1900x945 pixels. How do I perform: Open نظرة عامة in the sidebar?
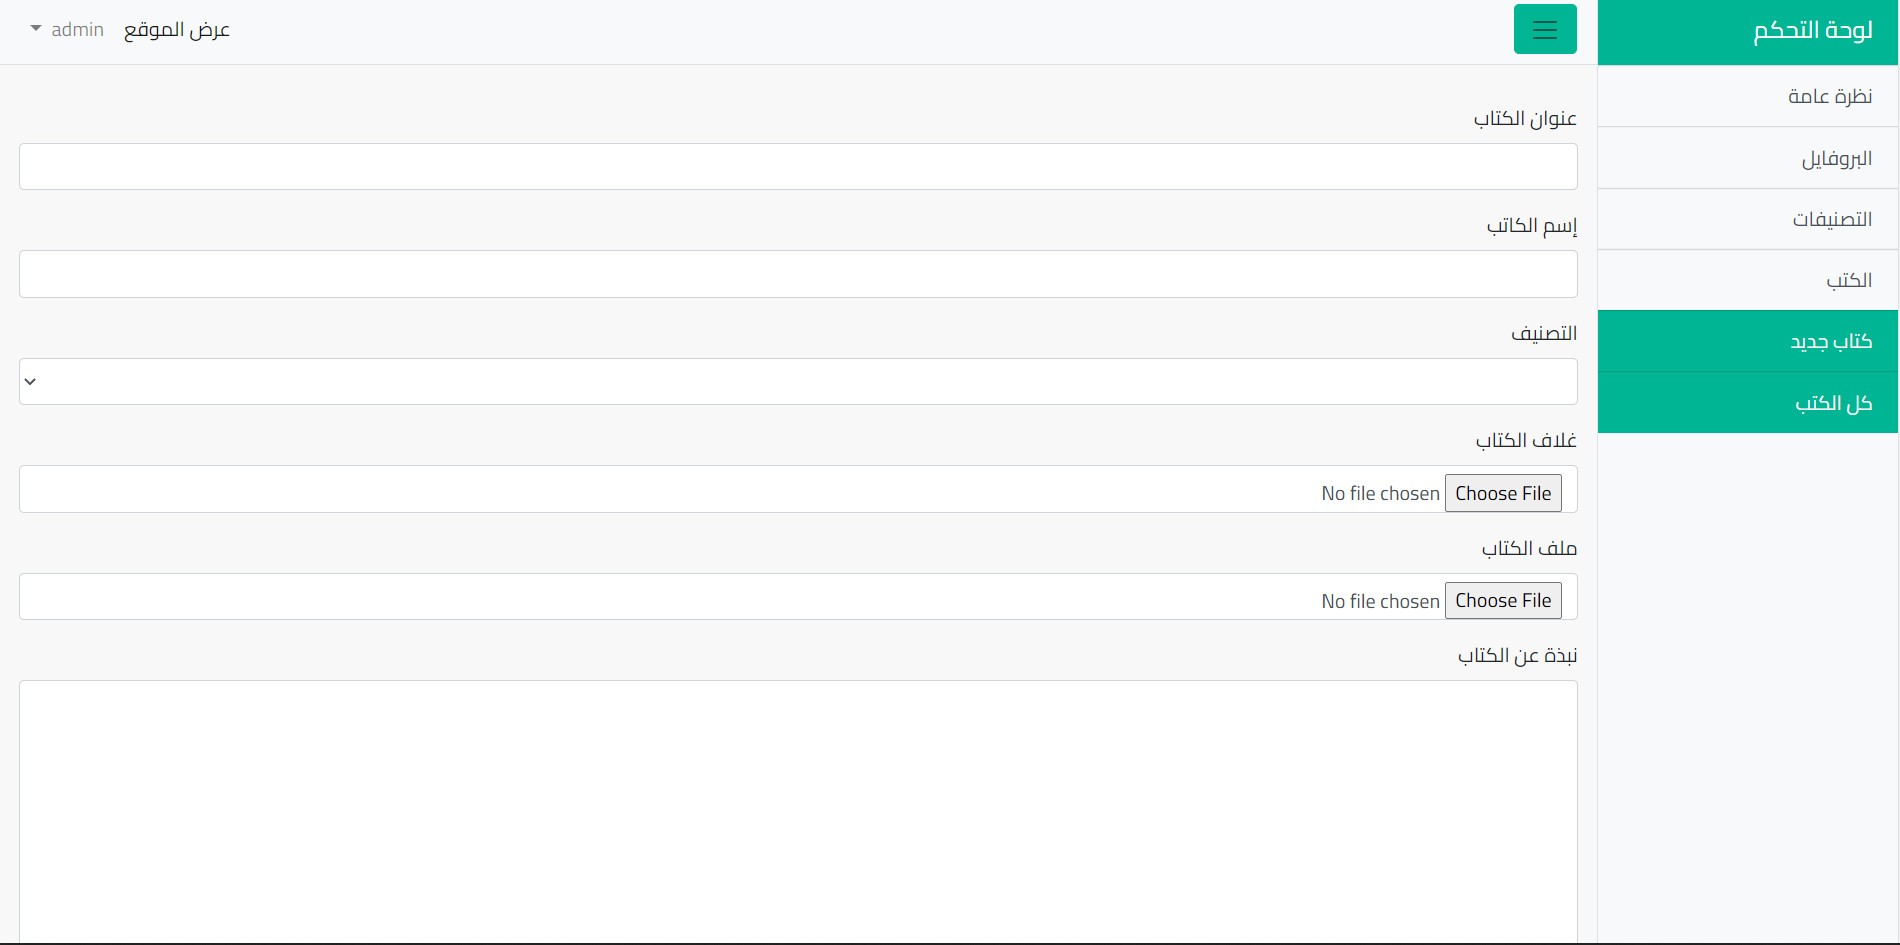coord(1829,96)
